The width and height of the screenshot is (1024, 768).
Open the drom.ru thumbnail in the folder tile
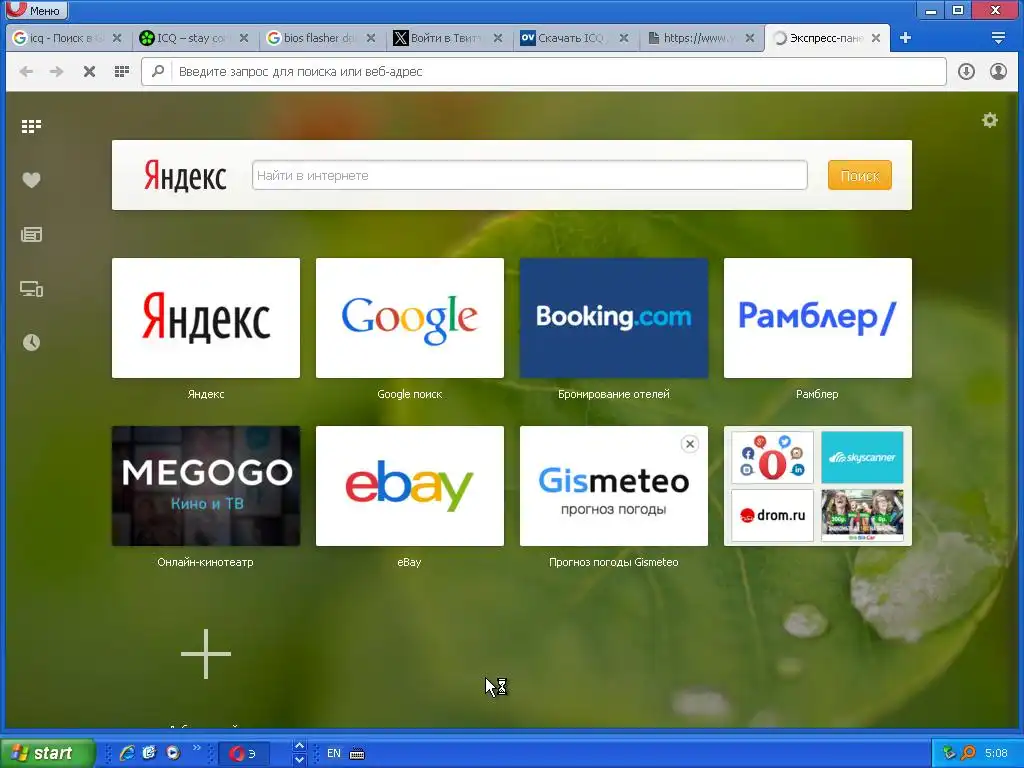click(773, 515)
